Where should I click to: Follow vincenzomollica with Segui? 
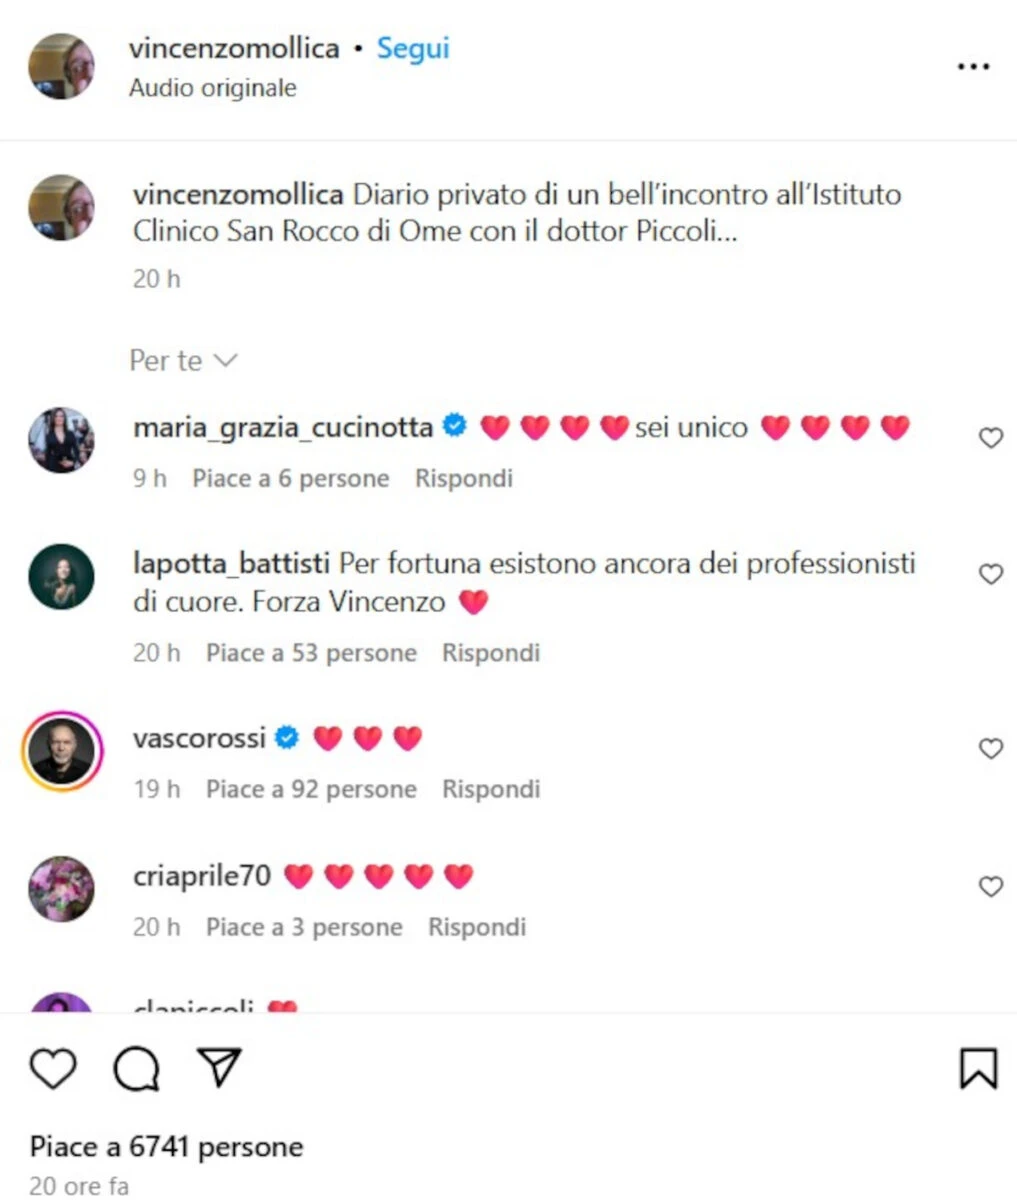(x=413, y=48)
